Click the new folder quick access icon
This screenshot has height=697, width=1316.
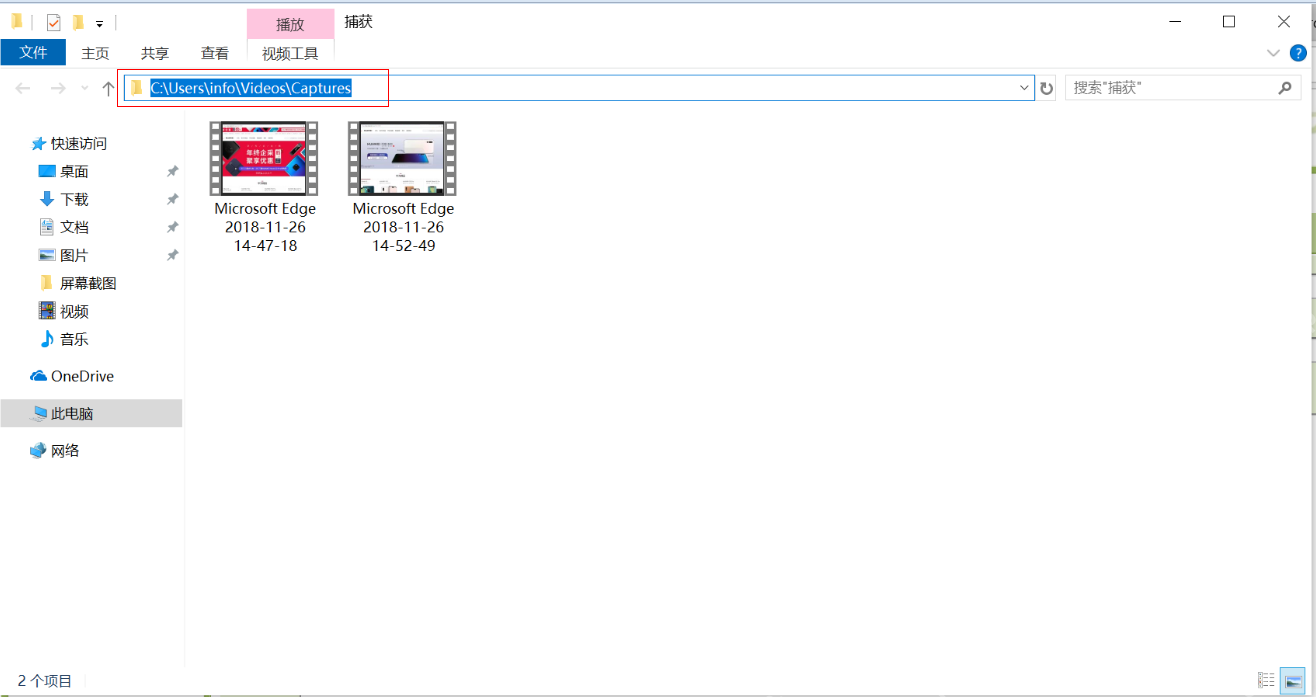78,22
